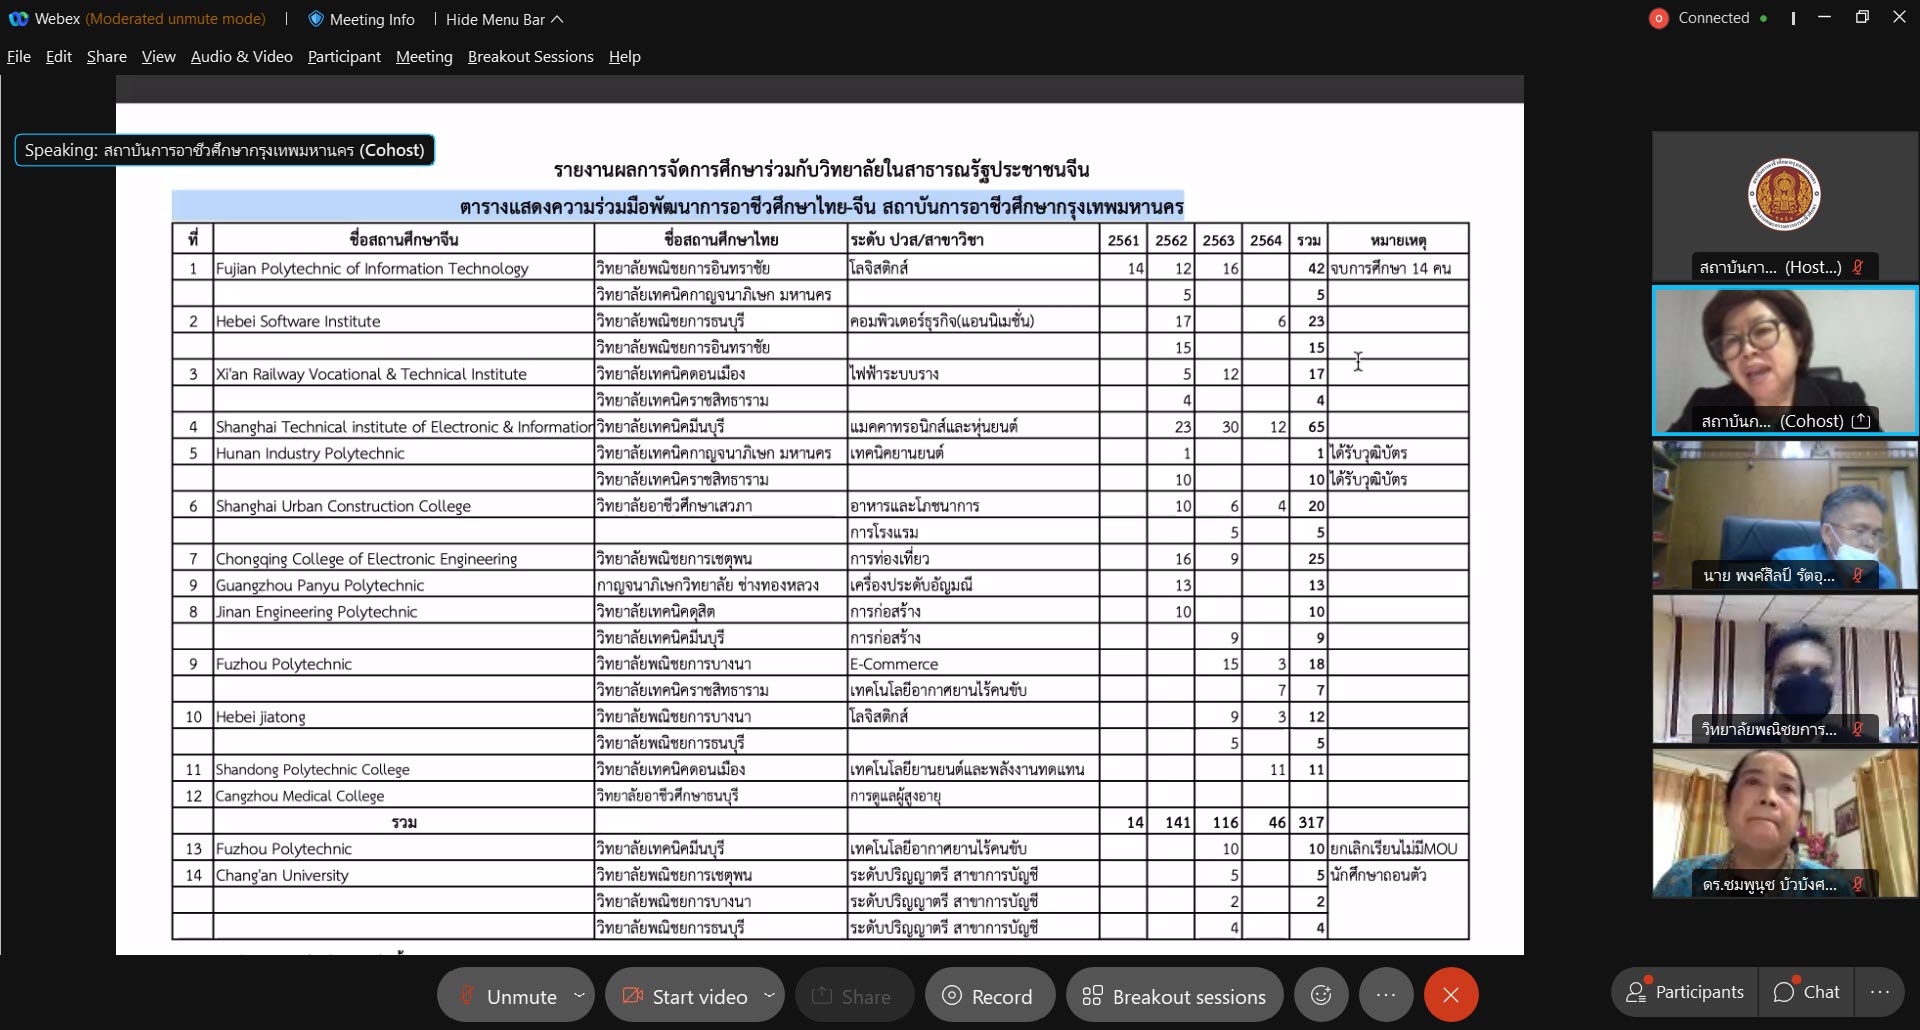
Task: Click 'Fujian Polytechnic of Information Technology' cell
Action: [404, 268]
